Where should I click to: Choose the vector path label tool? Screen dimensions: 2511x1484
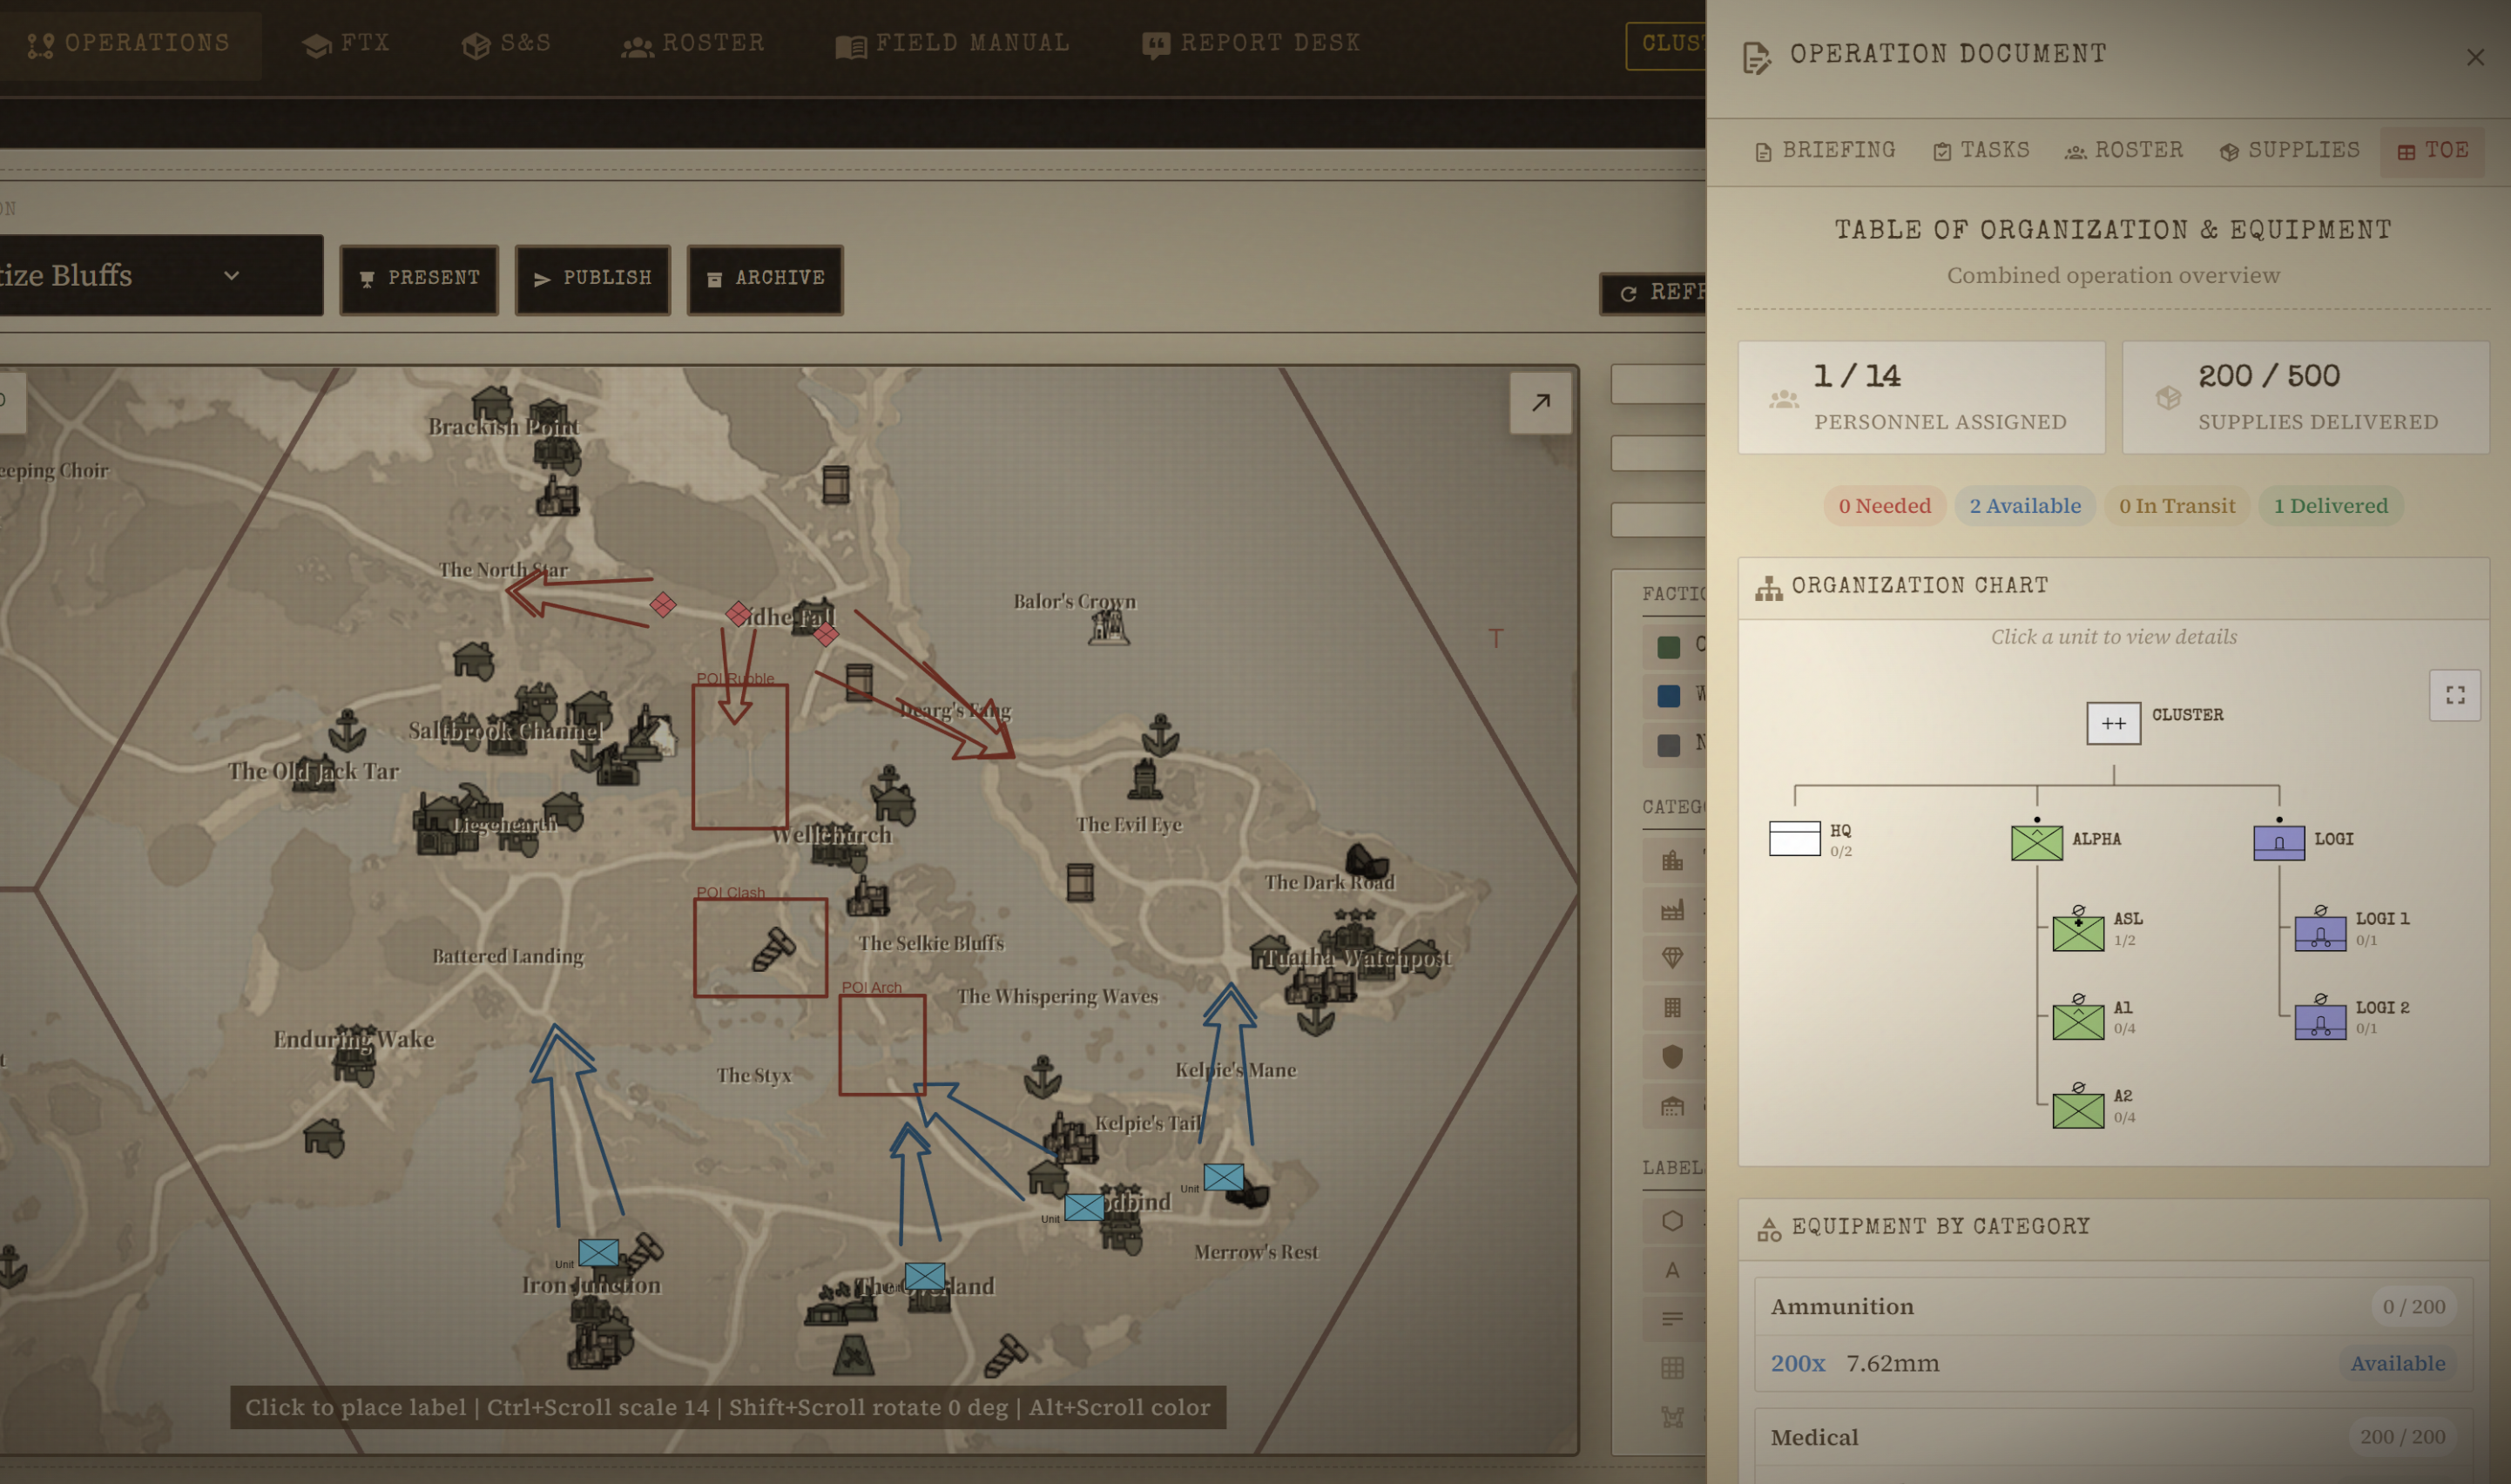coord(1672,1417)
